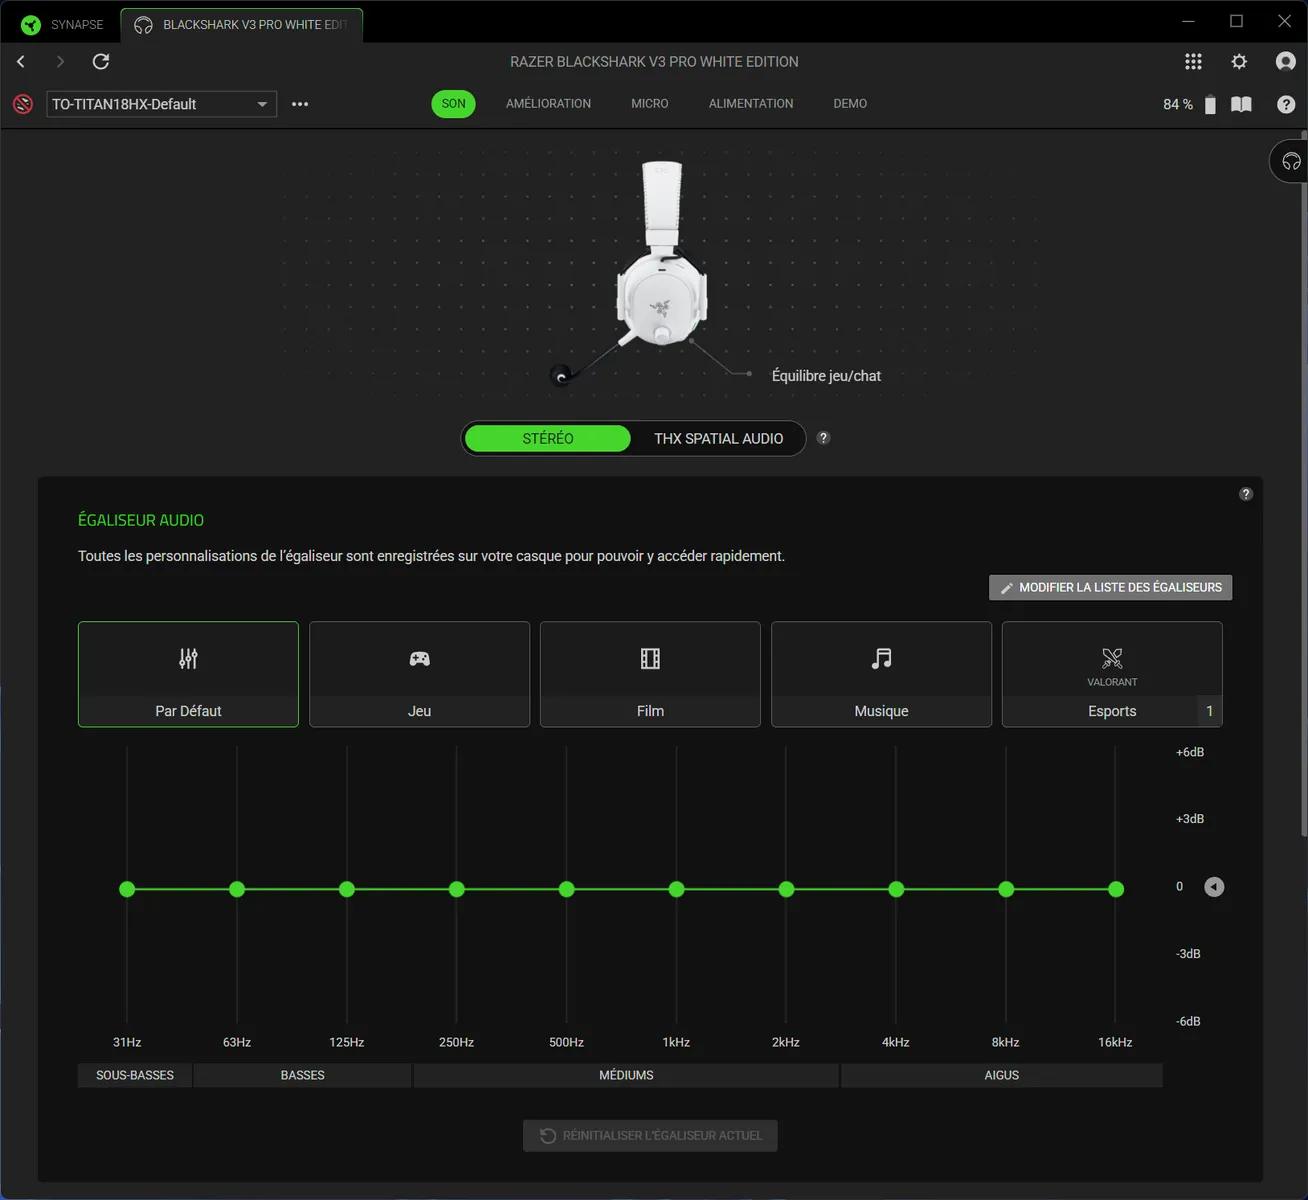
Task: Click the headset side panel icon
Action: click(x=1291, y=162)
